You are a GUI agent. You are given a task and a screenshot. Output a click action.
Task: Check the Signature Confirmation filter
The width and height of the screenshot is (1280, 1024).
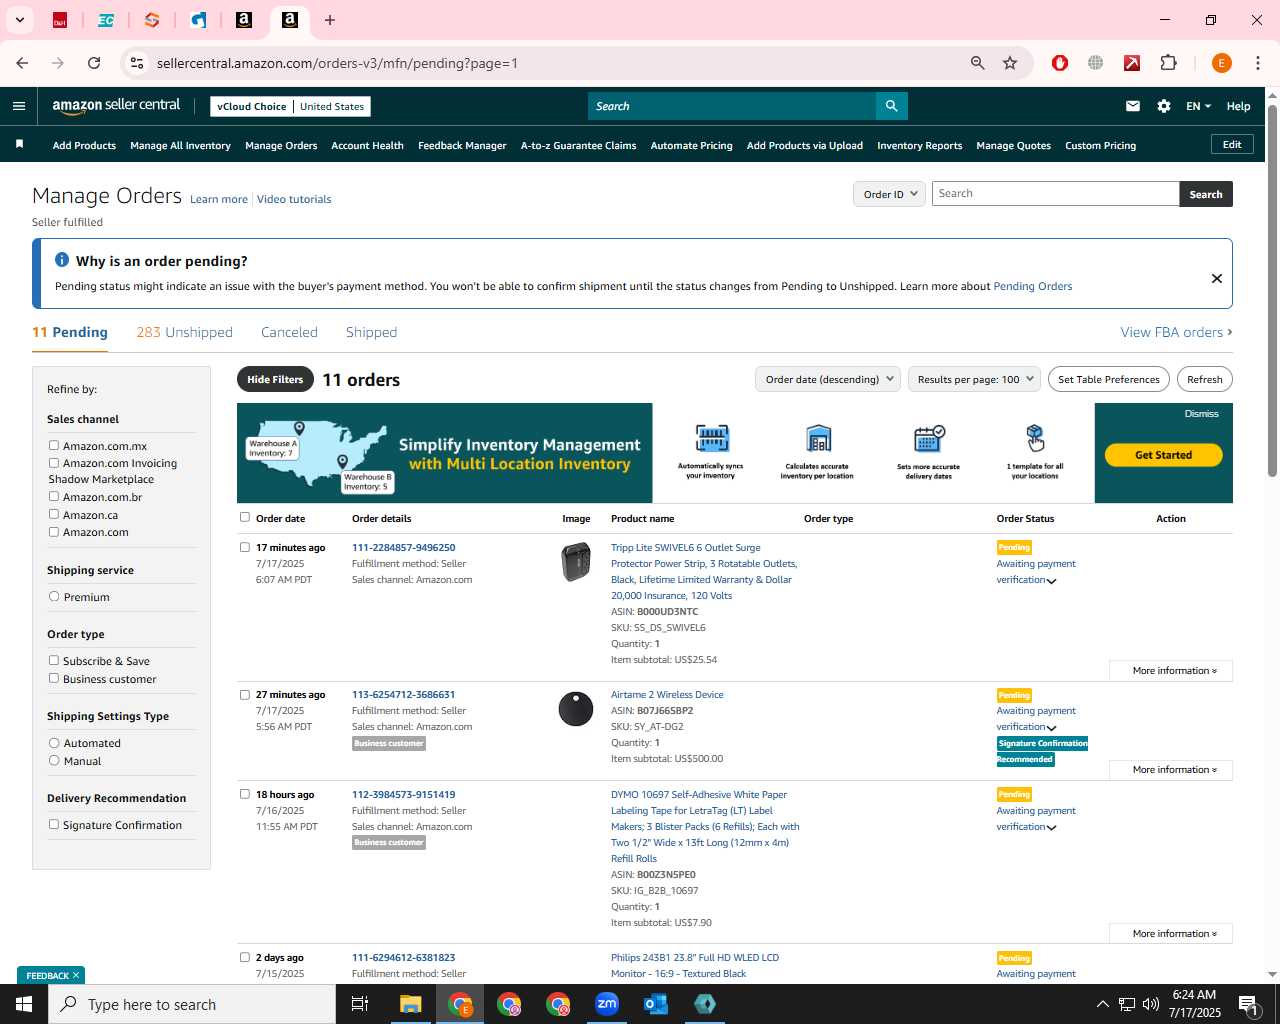point(54,825)
